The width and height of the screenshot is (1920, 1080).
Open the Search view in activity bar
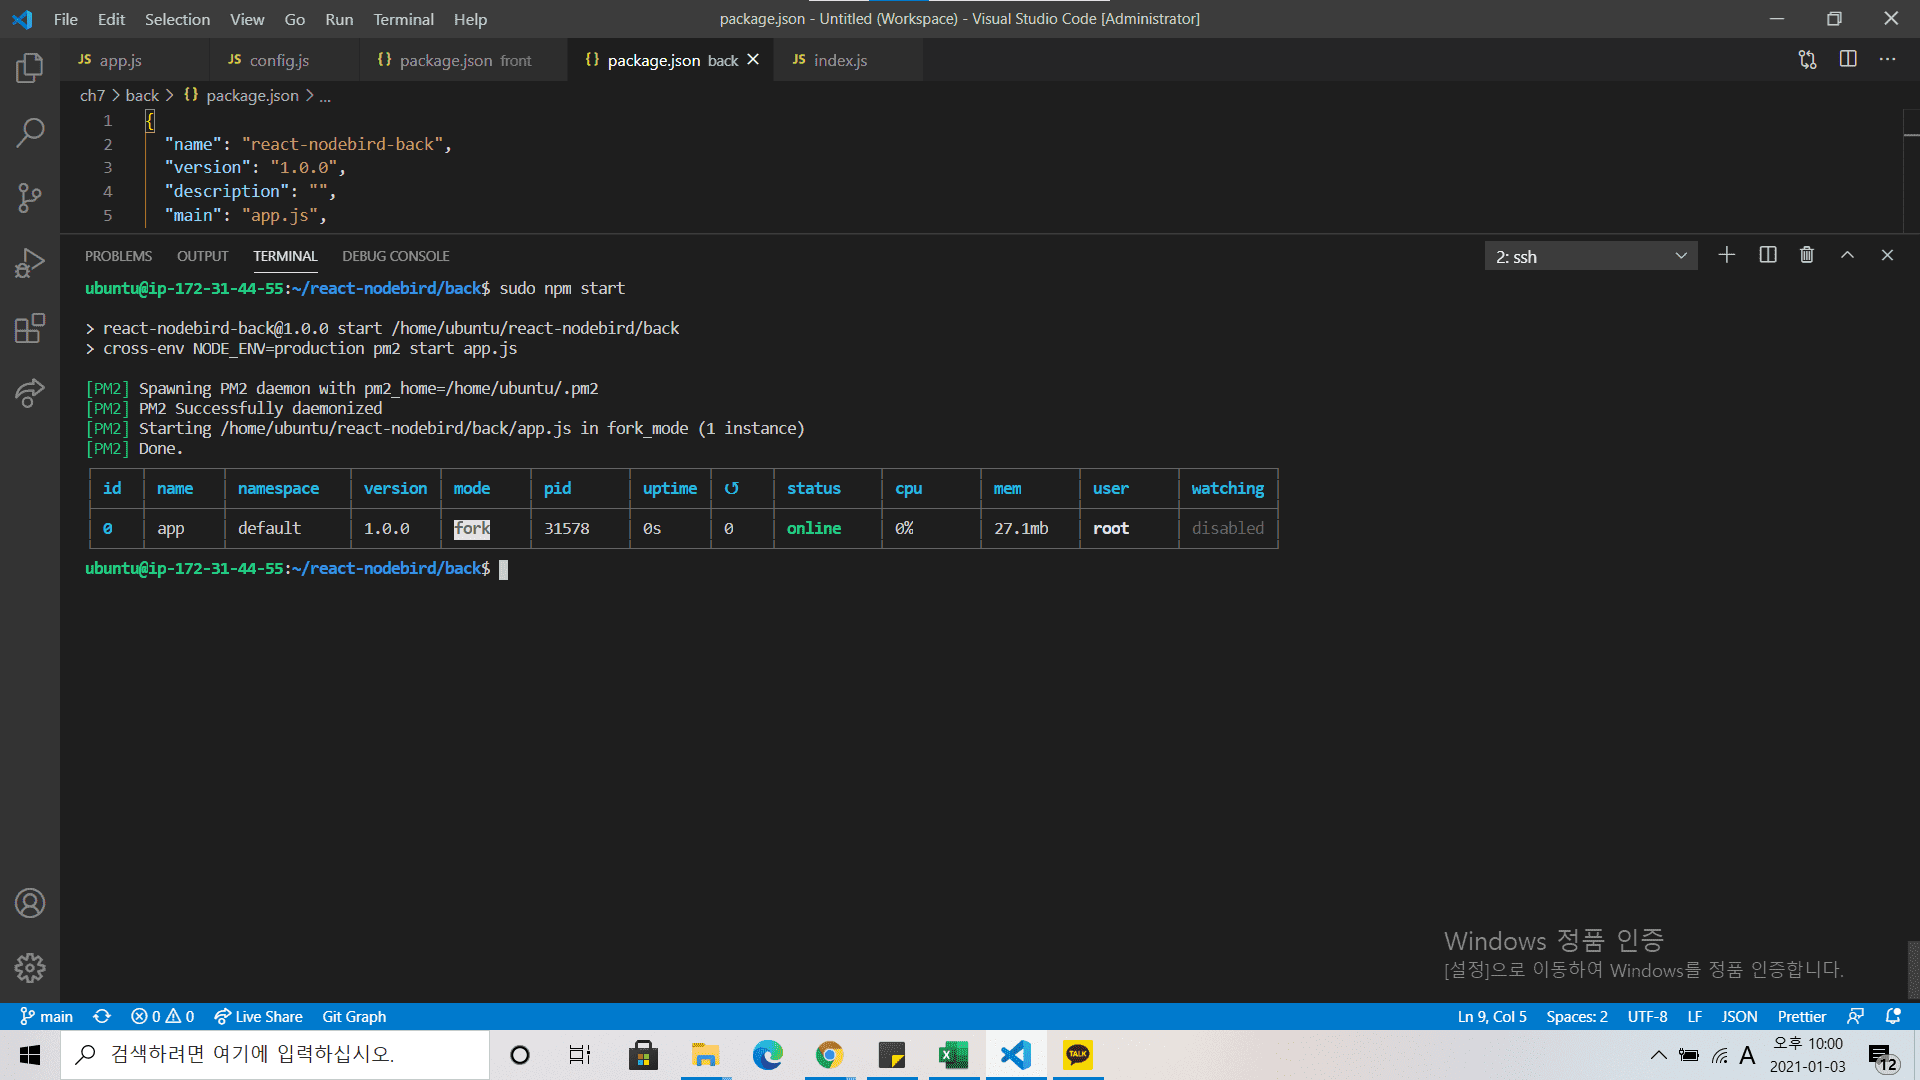pyautogui.click(x=30, y=132)
